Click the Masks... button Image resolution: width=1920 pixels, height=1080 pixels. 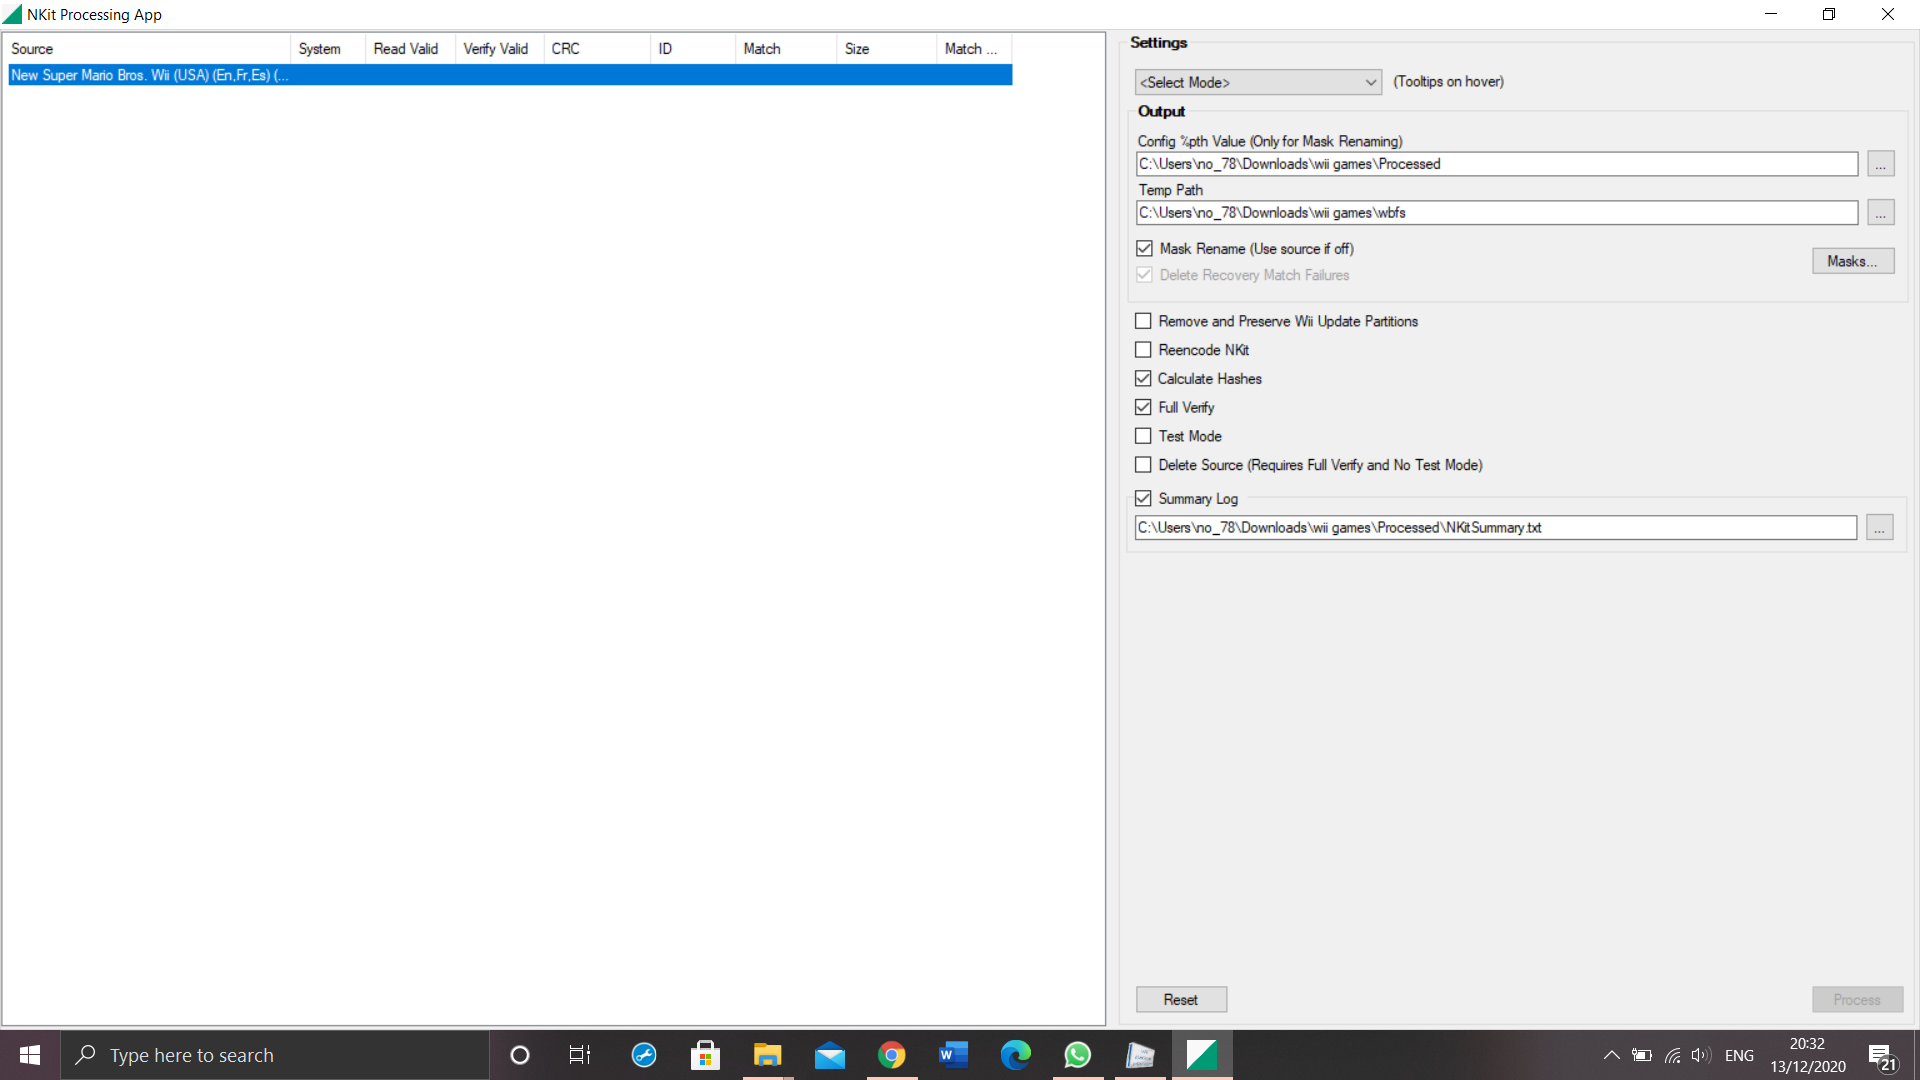[1853, 261]
